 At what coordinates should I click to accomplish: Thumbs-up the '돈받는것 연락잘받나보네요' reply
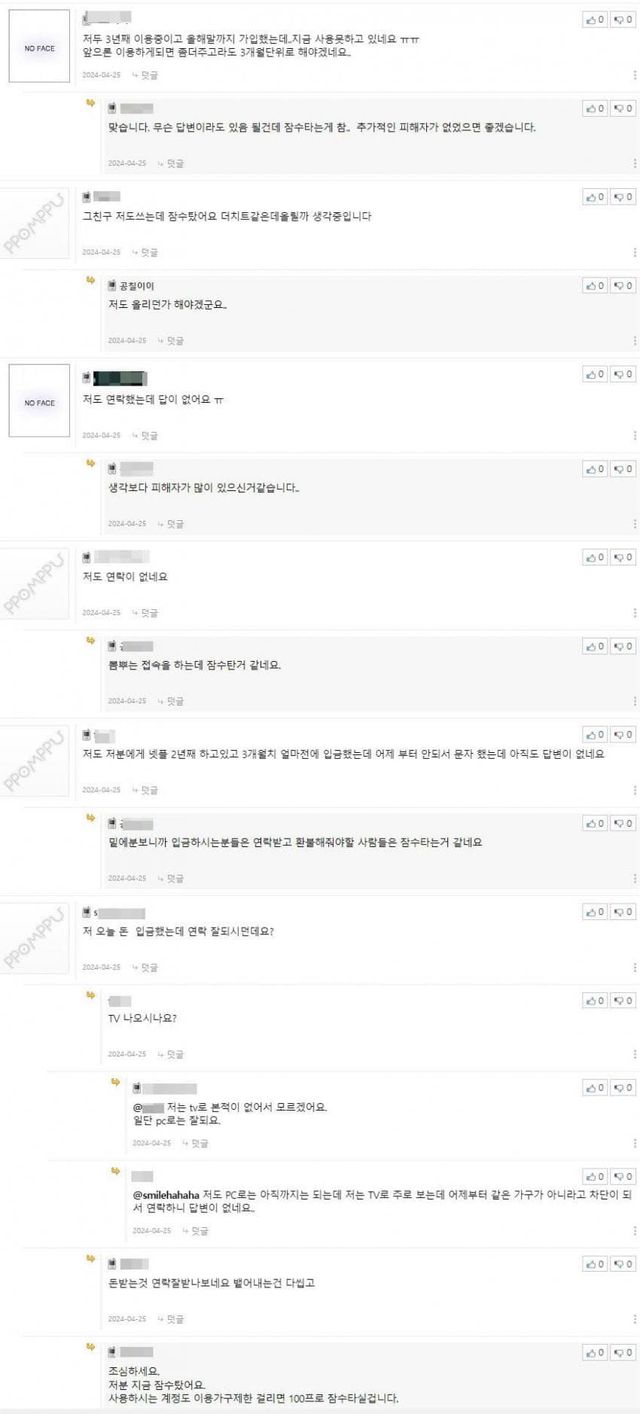coord(596,1265)
